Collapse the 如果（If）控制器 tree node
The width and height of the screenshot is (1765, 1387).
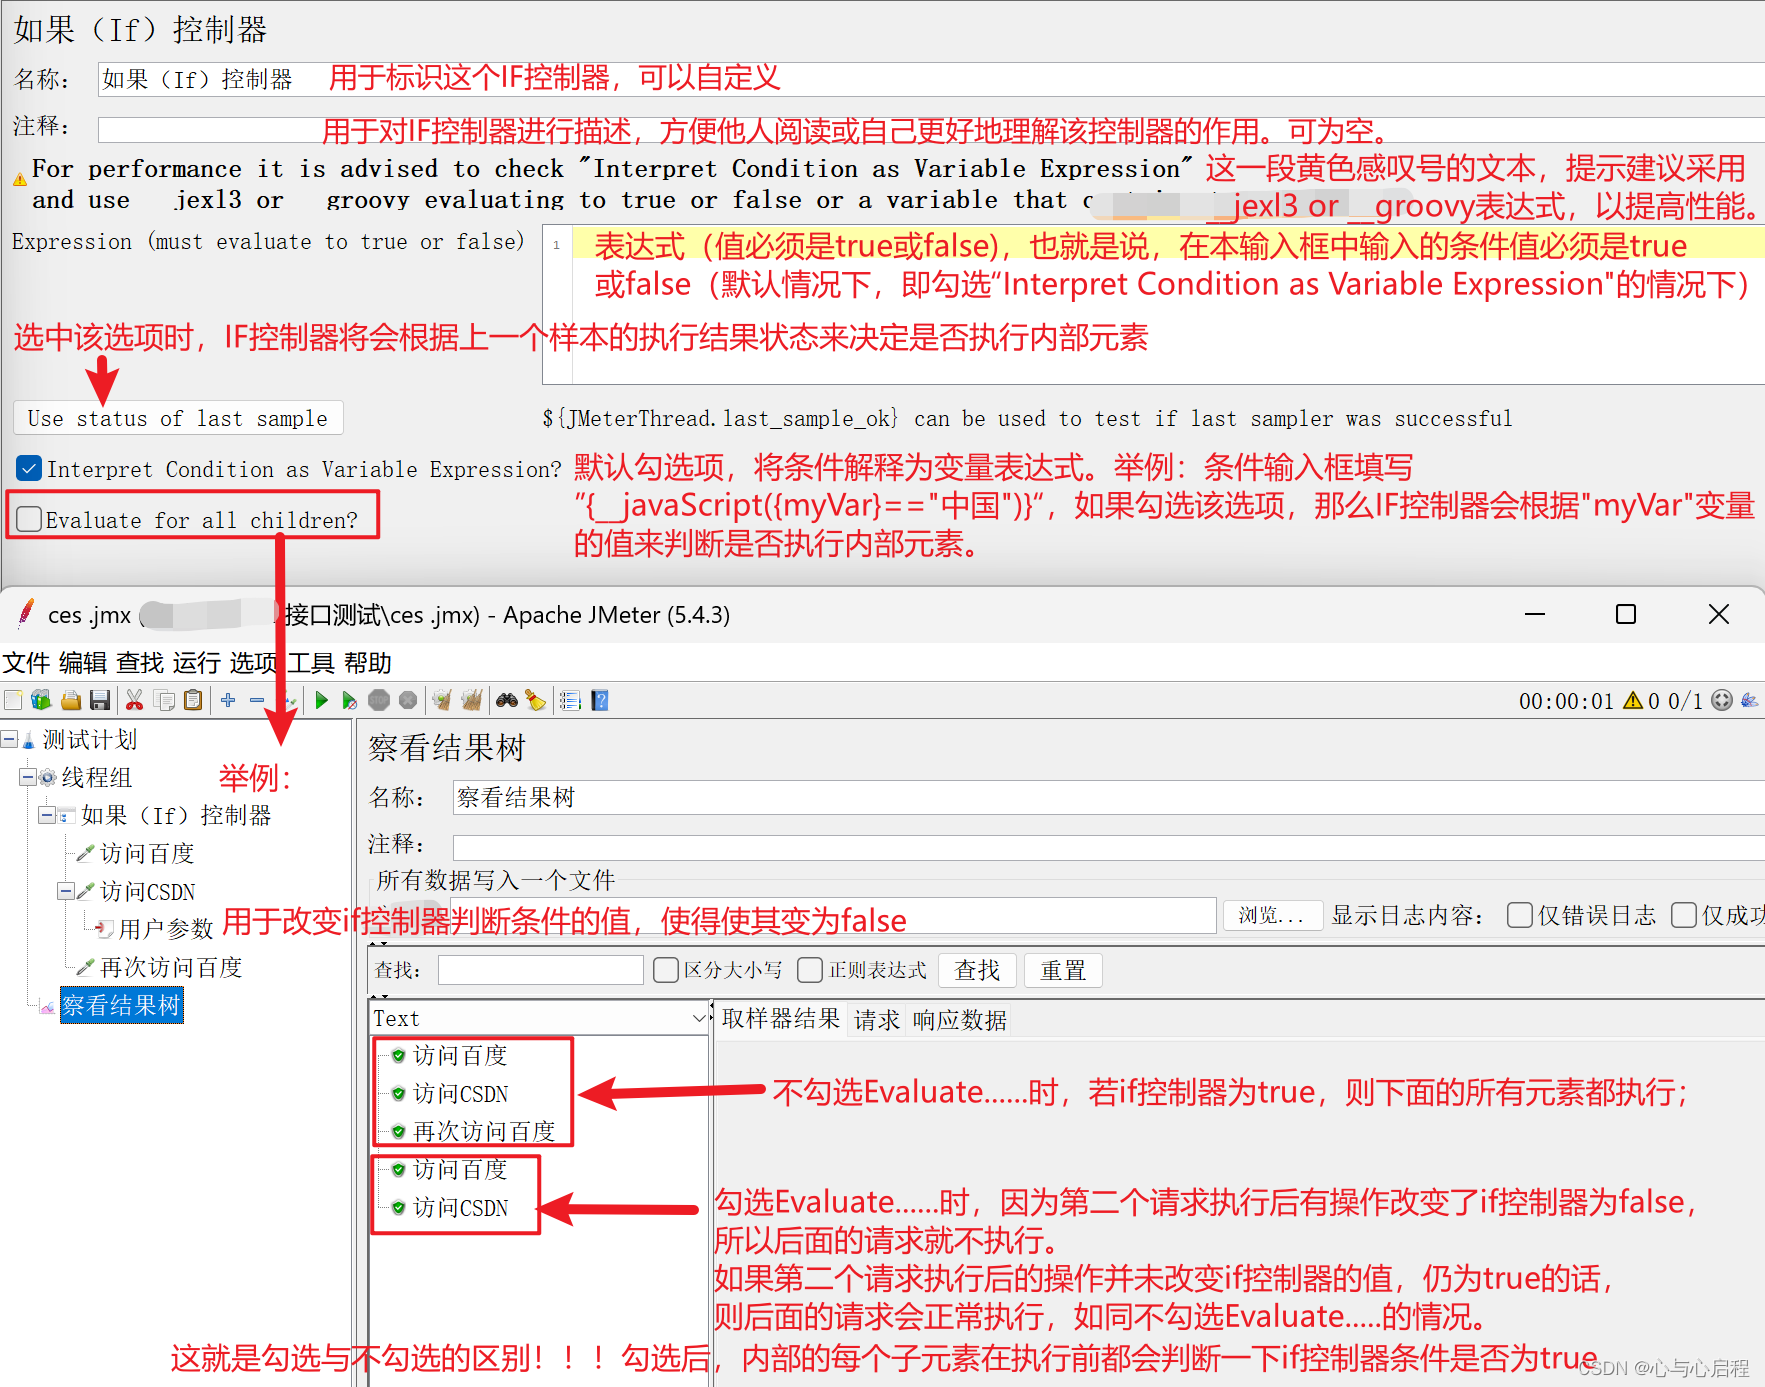[x=46, y=815]
